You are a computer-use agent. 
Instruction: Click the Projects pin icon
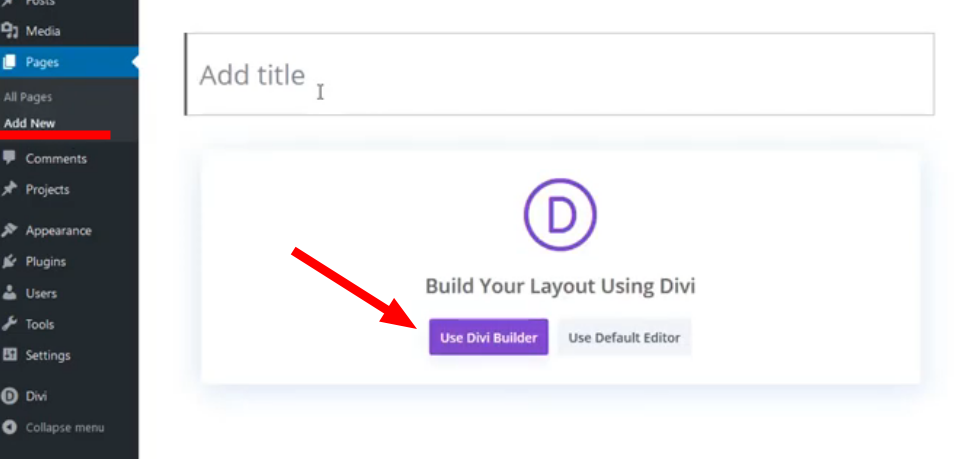click(x=10, y=189)
